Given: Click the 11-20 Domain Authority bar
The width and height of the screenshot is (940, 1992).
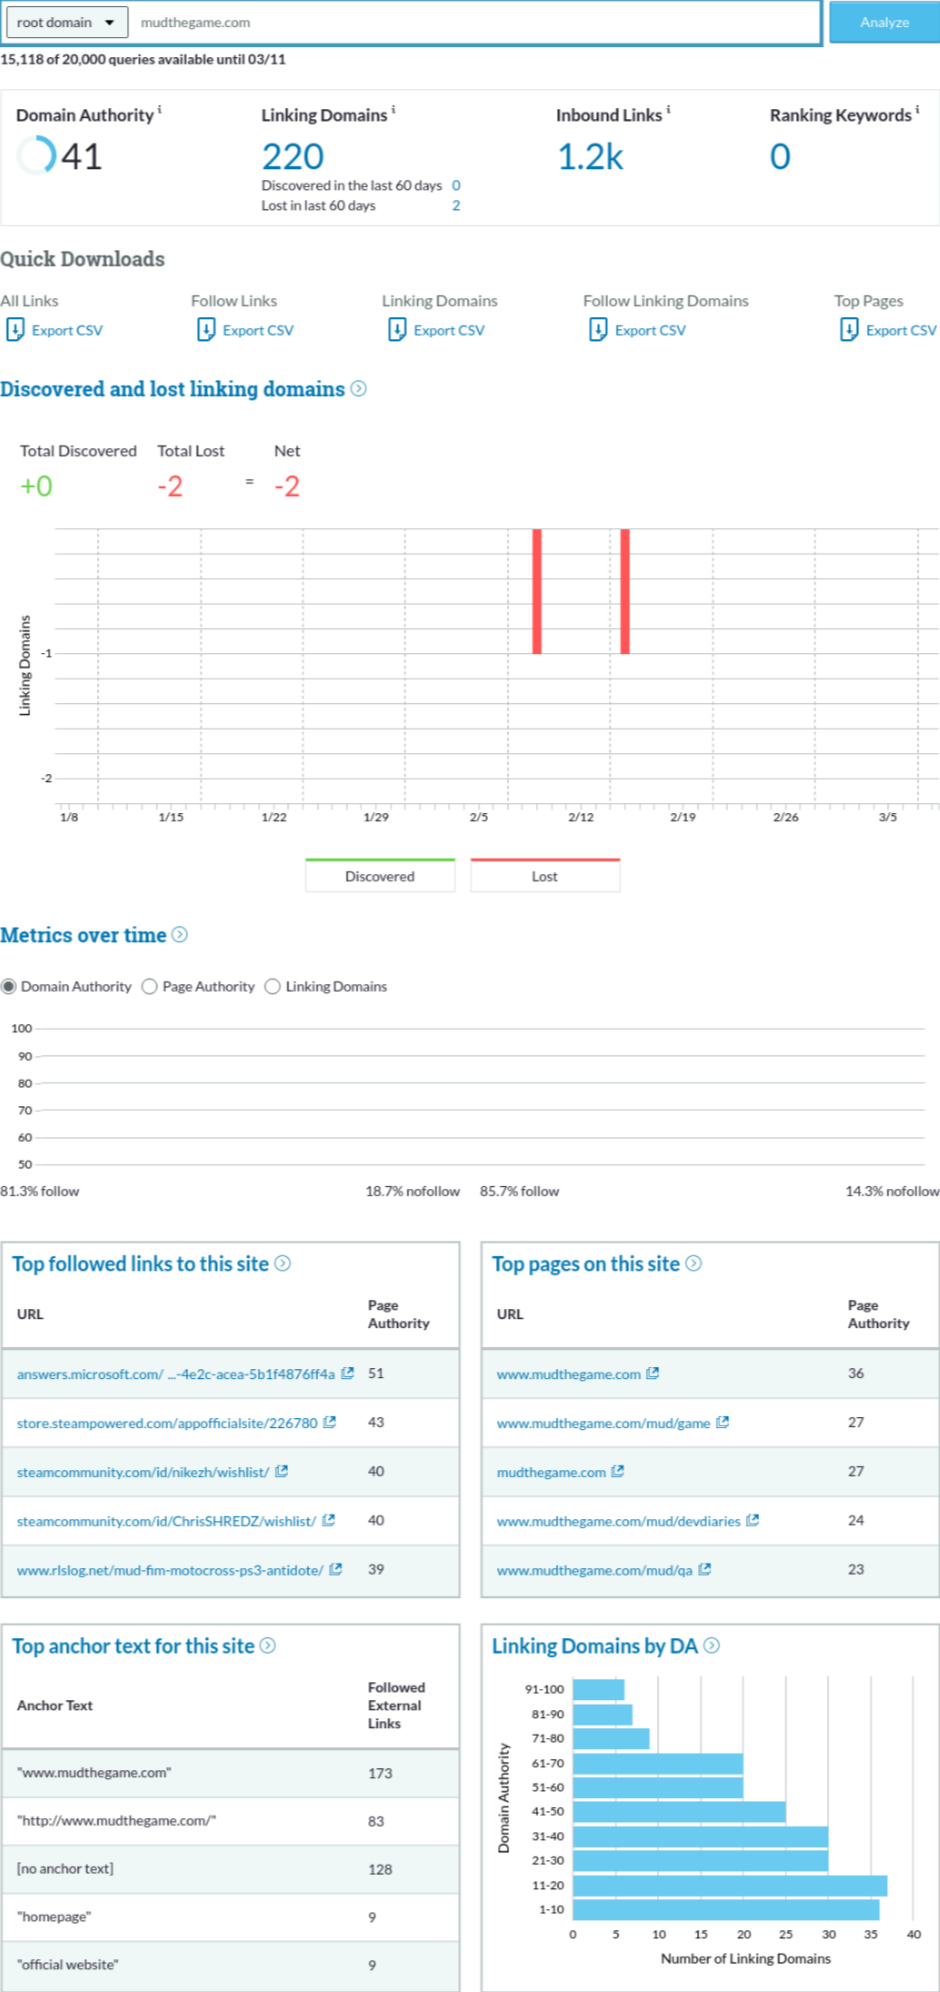Looking at the screenshot, I should coord(729,1885).
